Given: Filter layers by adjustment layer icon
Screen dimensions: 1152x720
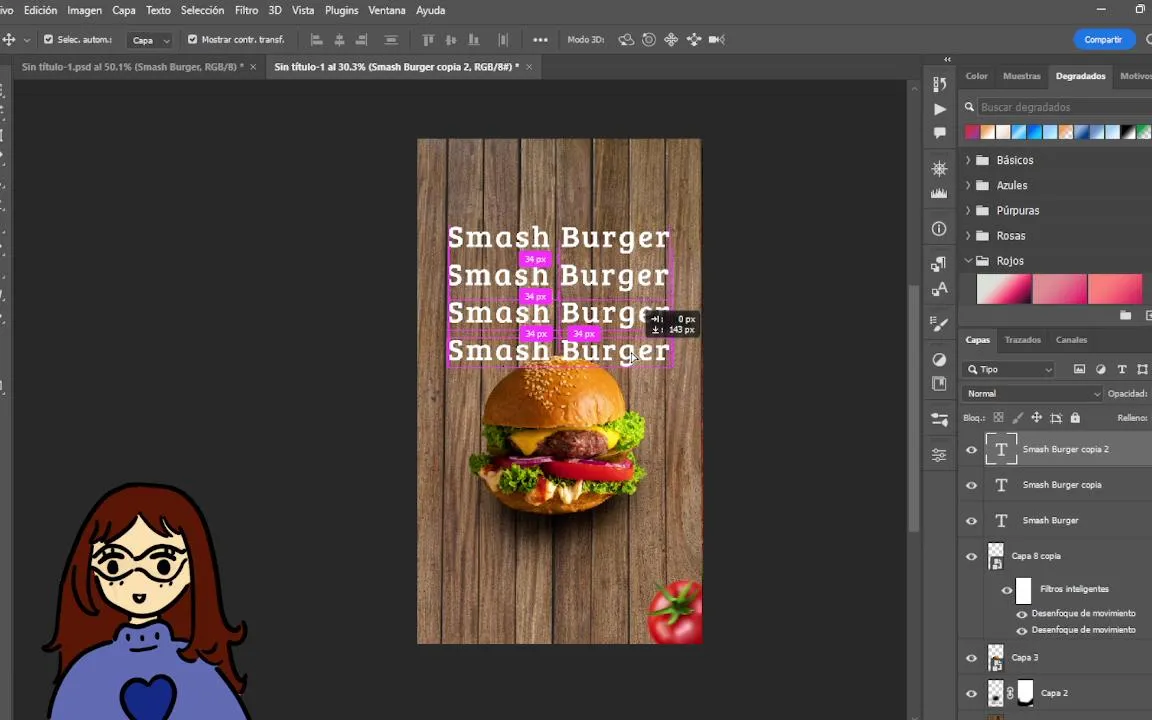Looking at the screenshot, I should pyautogui.click(x=1101, y=370).
